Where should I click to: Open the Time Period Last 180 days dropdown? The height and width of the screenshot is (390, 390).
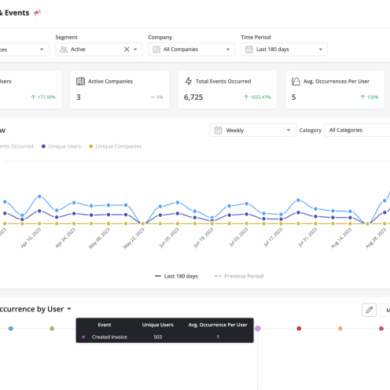point(284,49)
